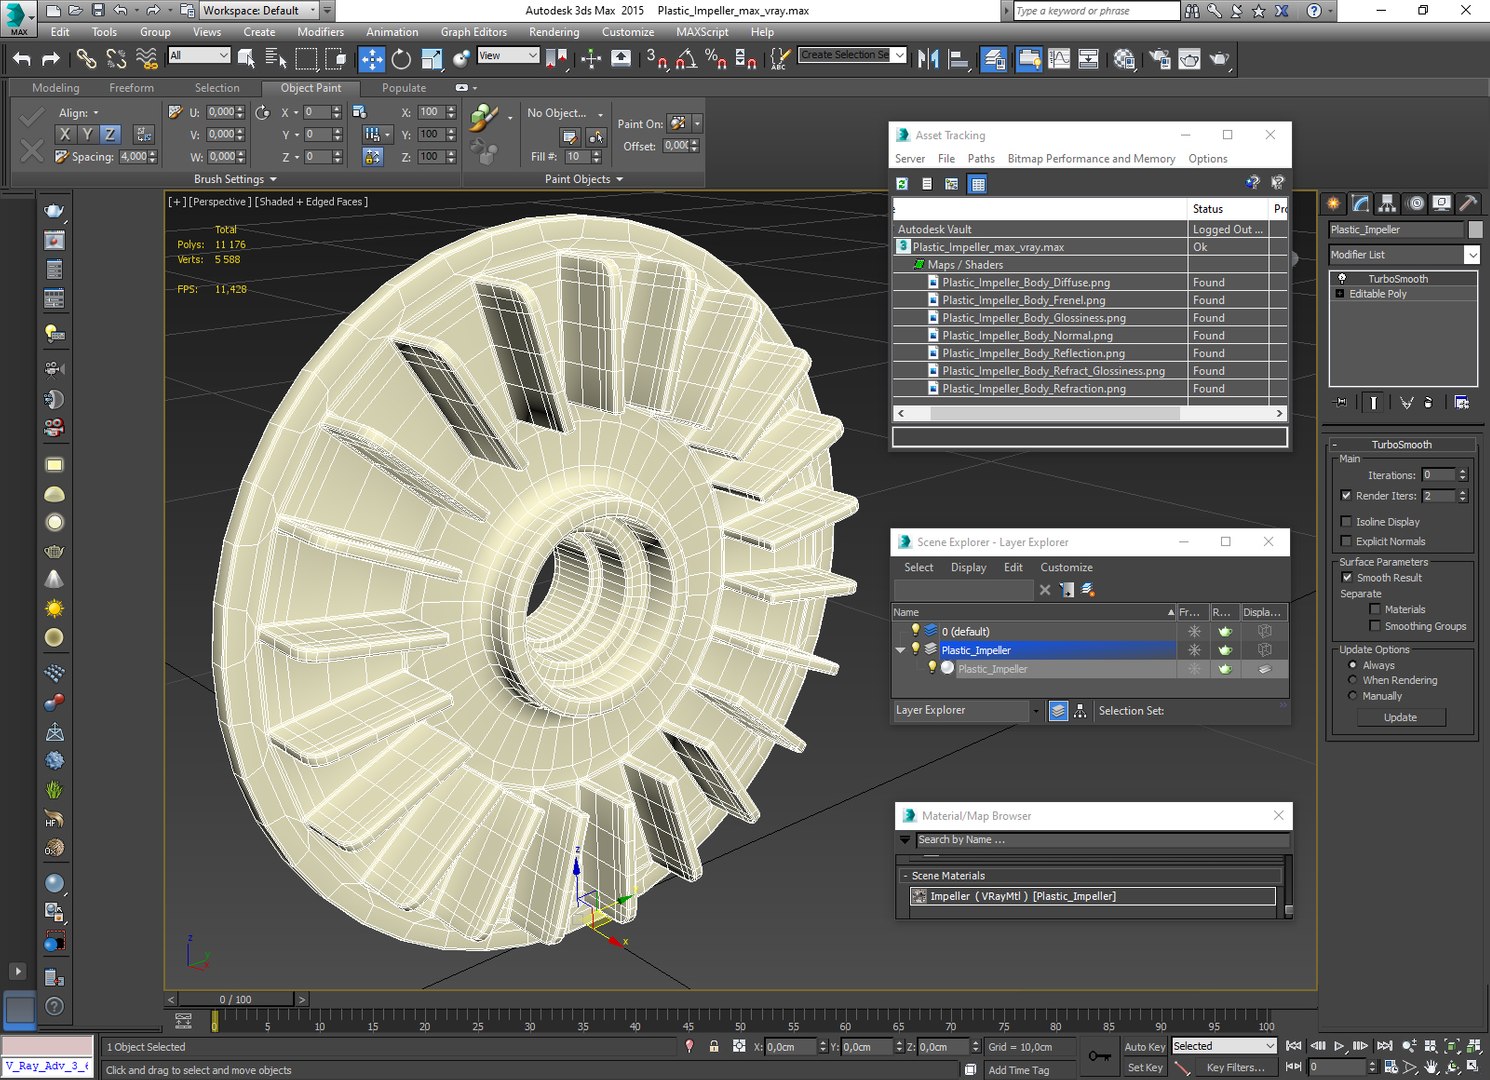
Task: Click the Play Animation button
Action: (x=1339, y=1046)
